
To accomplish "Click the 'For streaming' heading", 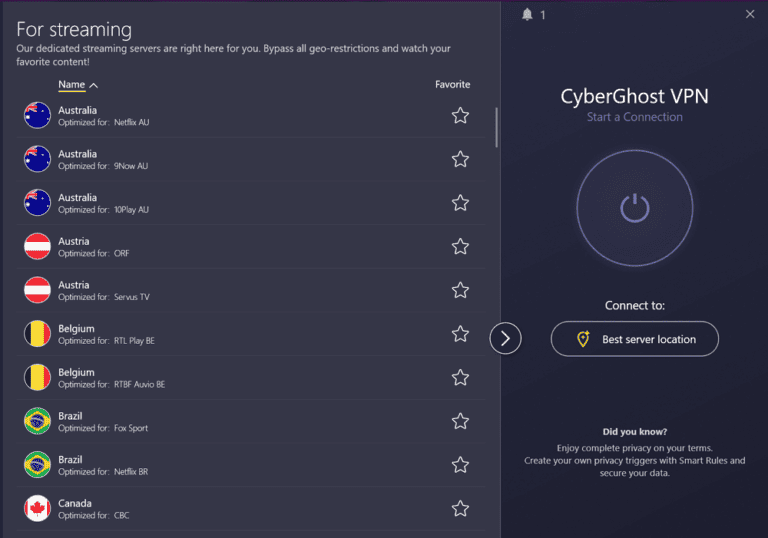I will pyautogui.click(x=74, y=29).
